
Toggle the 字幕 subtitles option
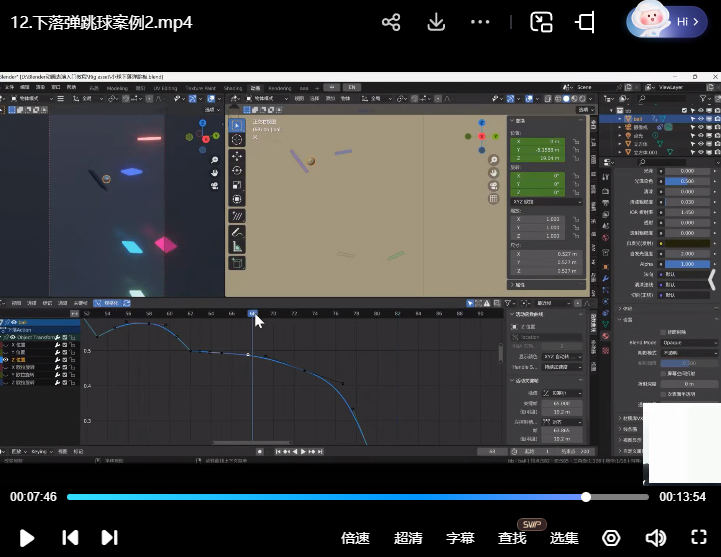(x=461, y=538)
